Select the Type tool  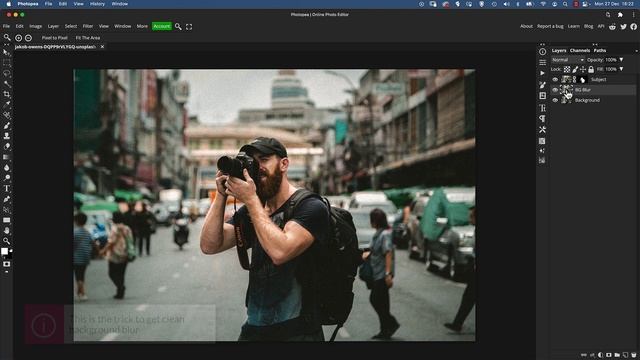click(x=6, y=189)
